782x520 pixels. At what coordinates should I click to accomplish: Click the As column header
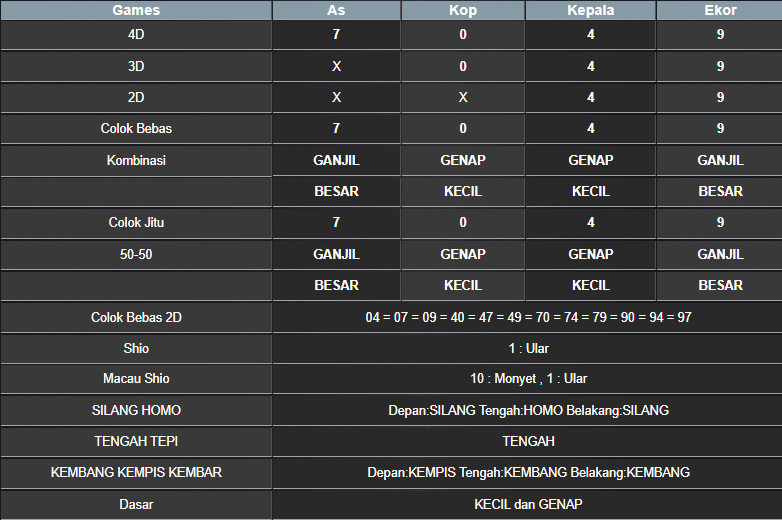tap(337, 10)
